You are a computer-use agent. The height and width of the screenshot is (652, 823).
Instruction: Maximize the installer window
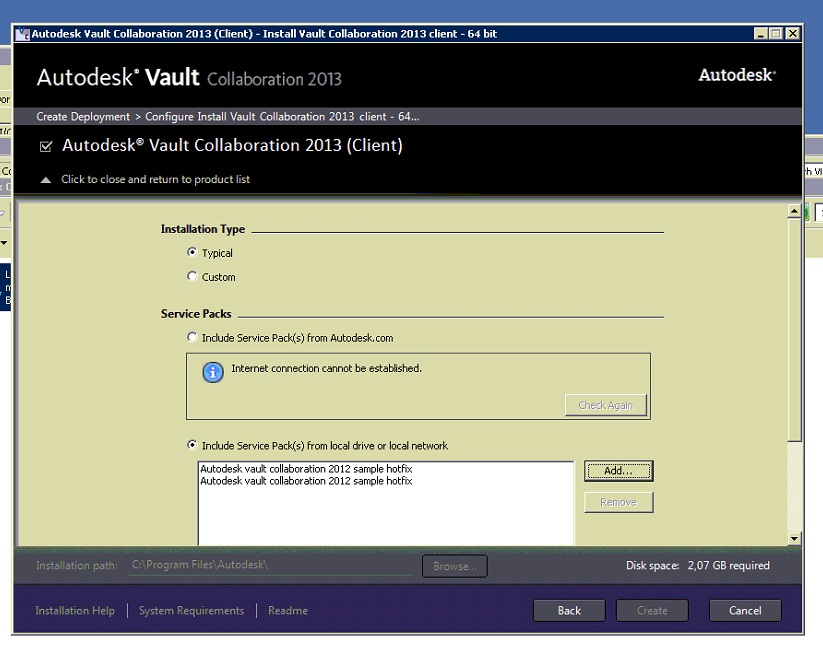point(776,34)
